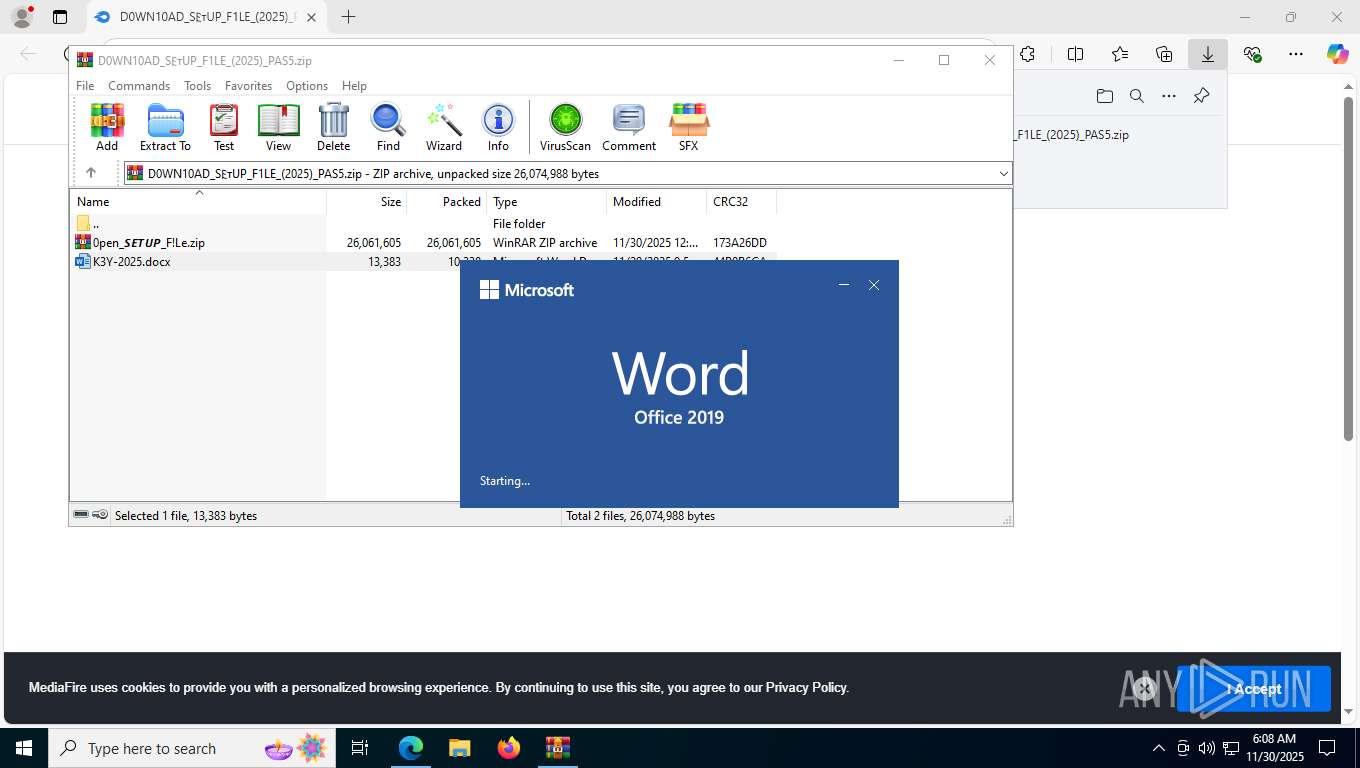Open the View toolbar button
Viewport: 1360px width, 768px height.
(x=279, y=127)
